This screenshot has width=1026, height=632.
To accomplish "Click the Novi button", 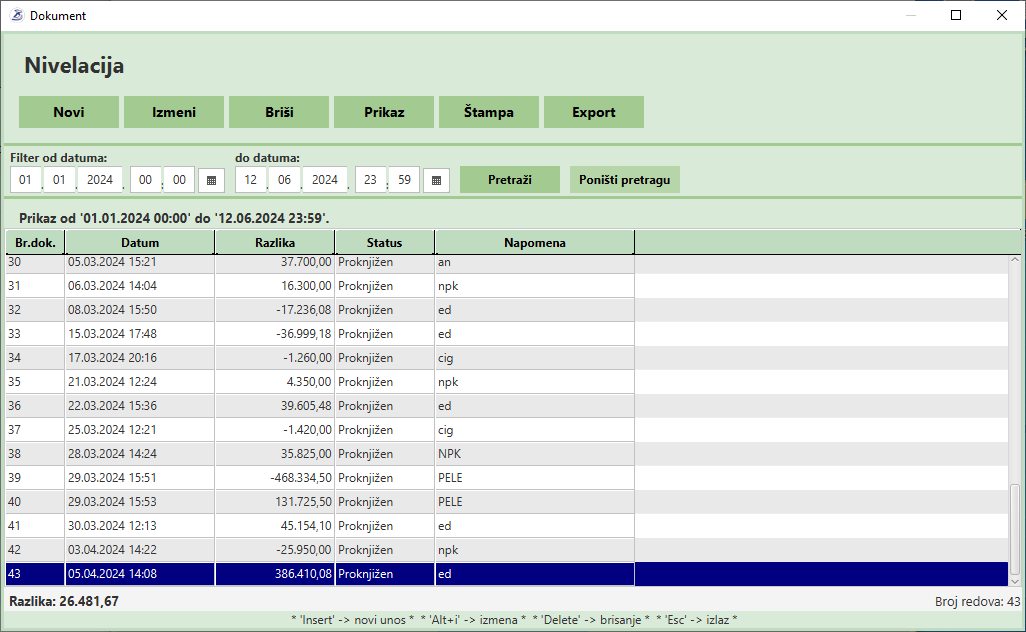I will pos(69,112).
